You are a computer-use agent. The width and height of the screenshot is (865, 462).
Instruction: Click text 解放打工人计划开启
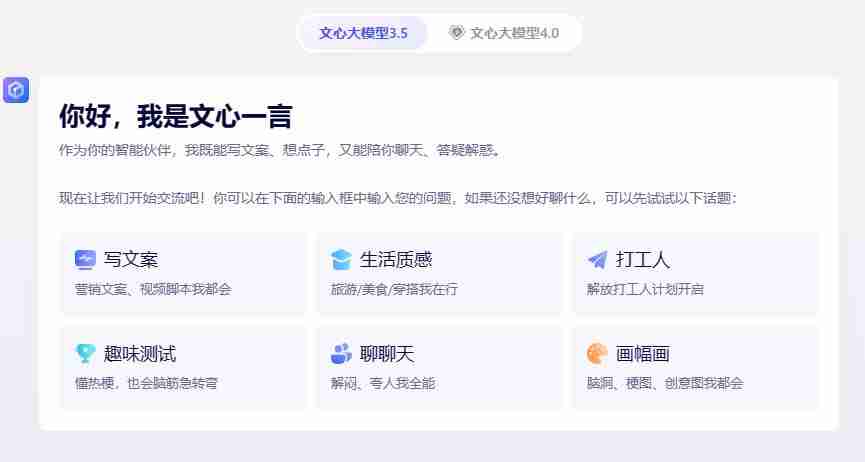[645, 289]
